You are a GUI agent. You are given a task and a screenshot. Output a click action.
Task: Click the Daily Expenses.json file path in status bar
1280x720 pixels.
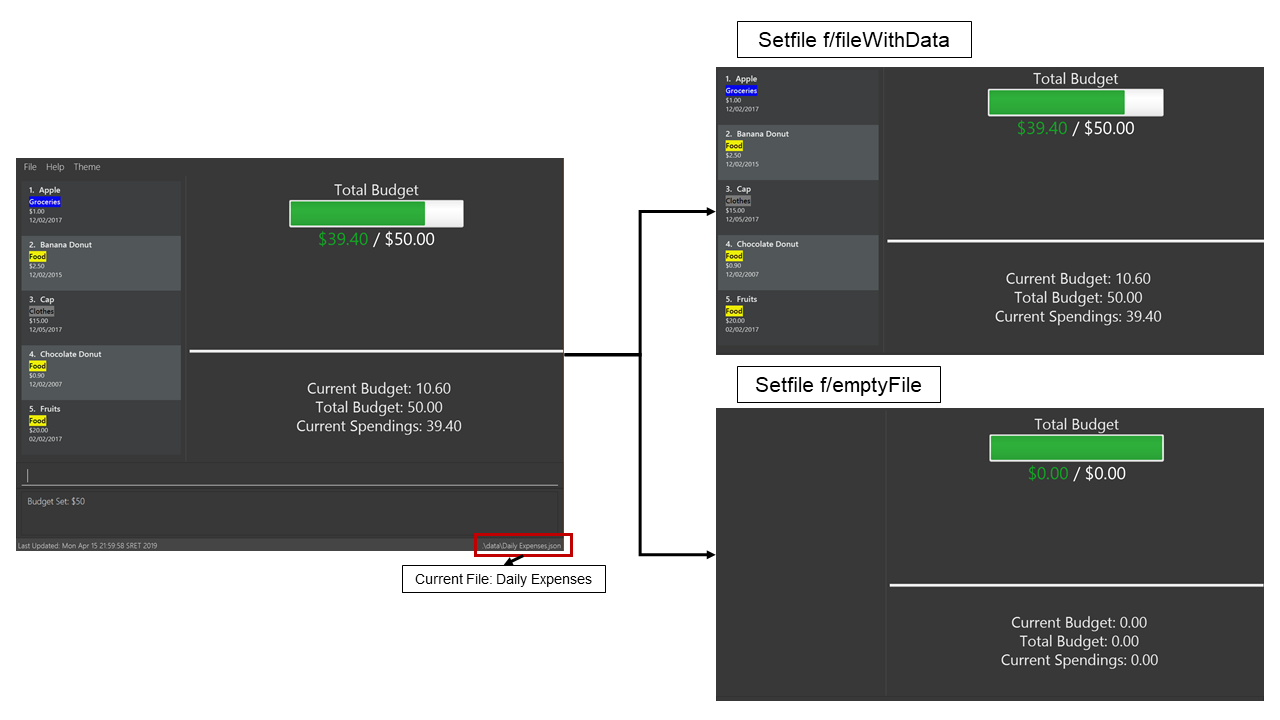tap(523, 545)
